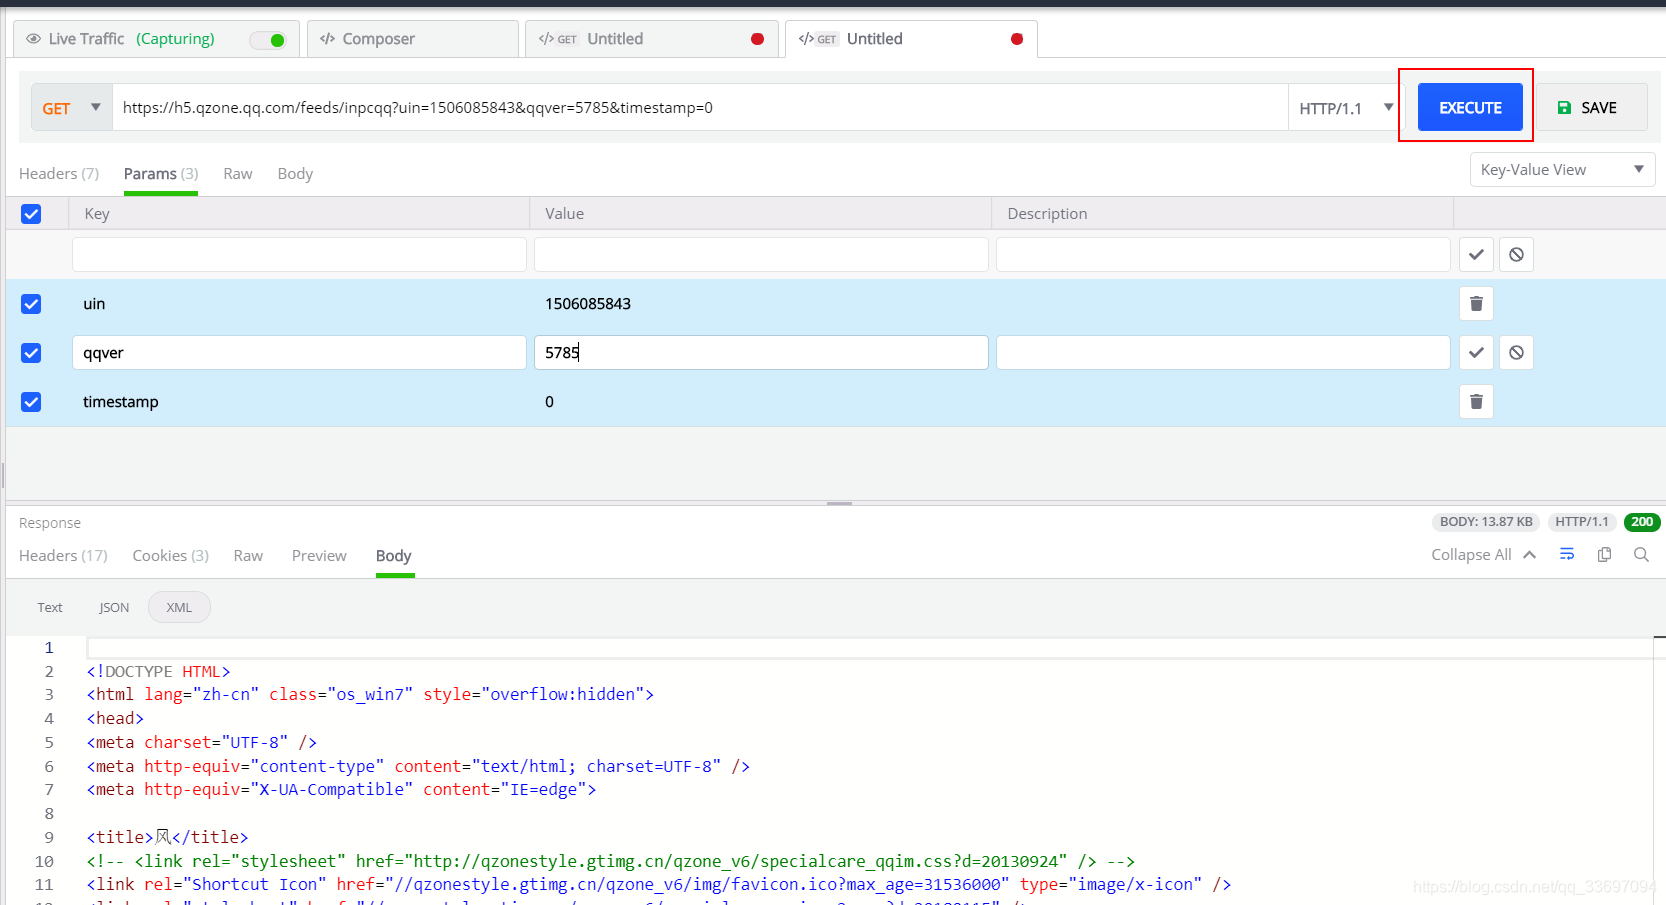Open the HTTP/1.1 protocol dropdown

[1346, 107]
